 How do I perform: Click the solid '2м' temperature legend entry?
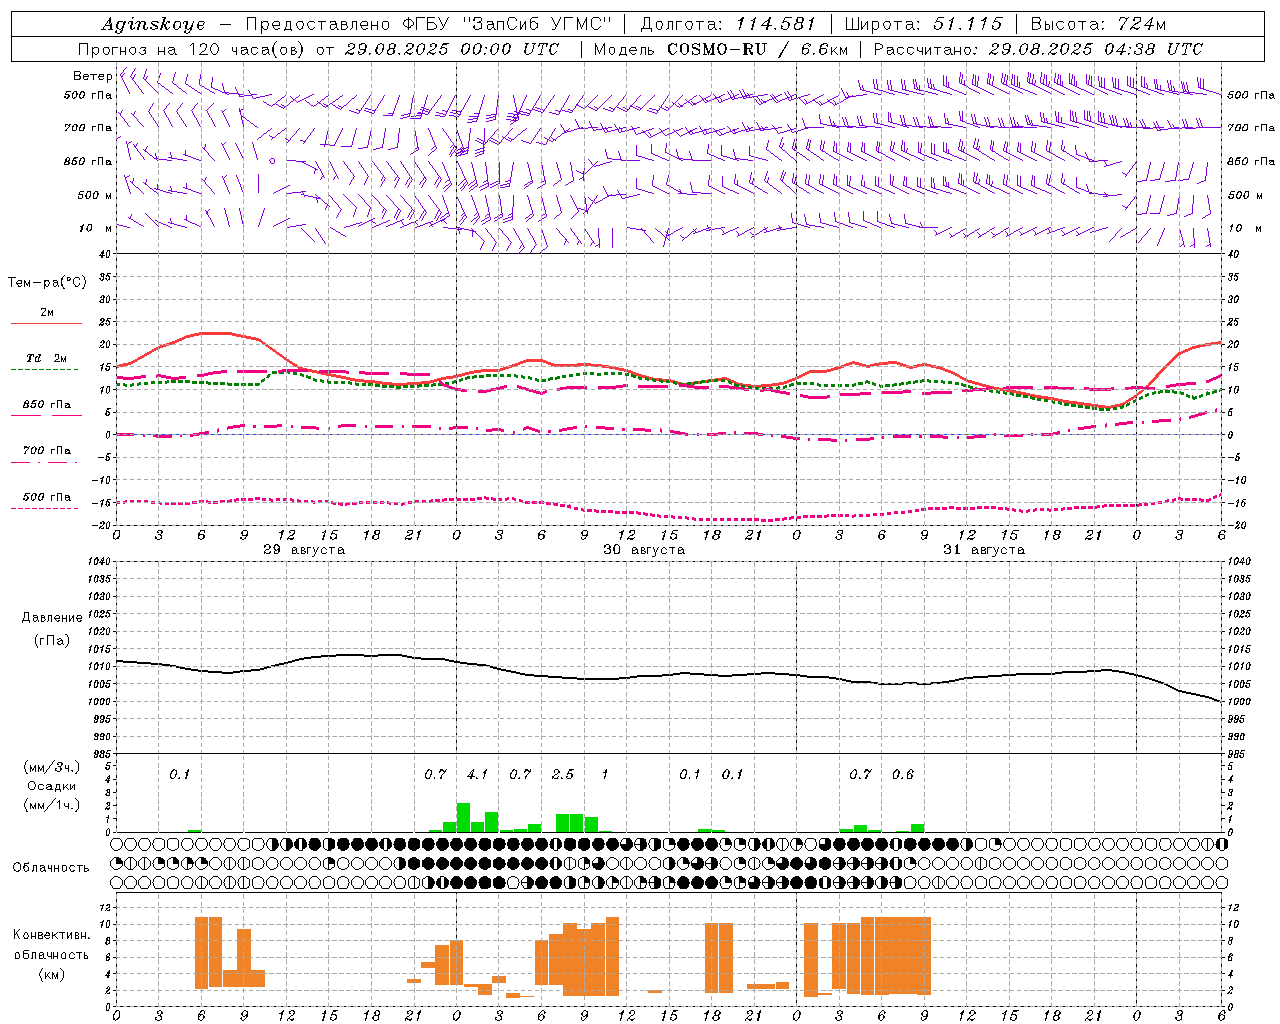pyautogui.click(x=47, y=313)
